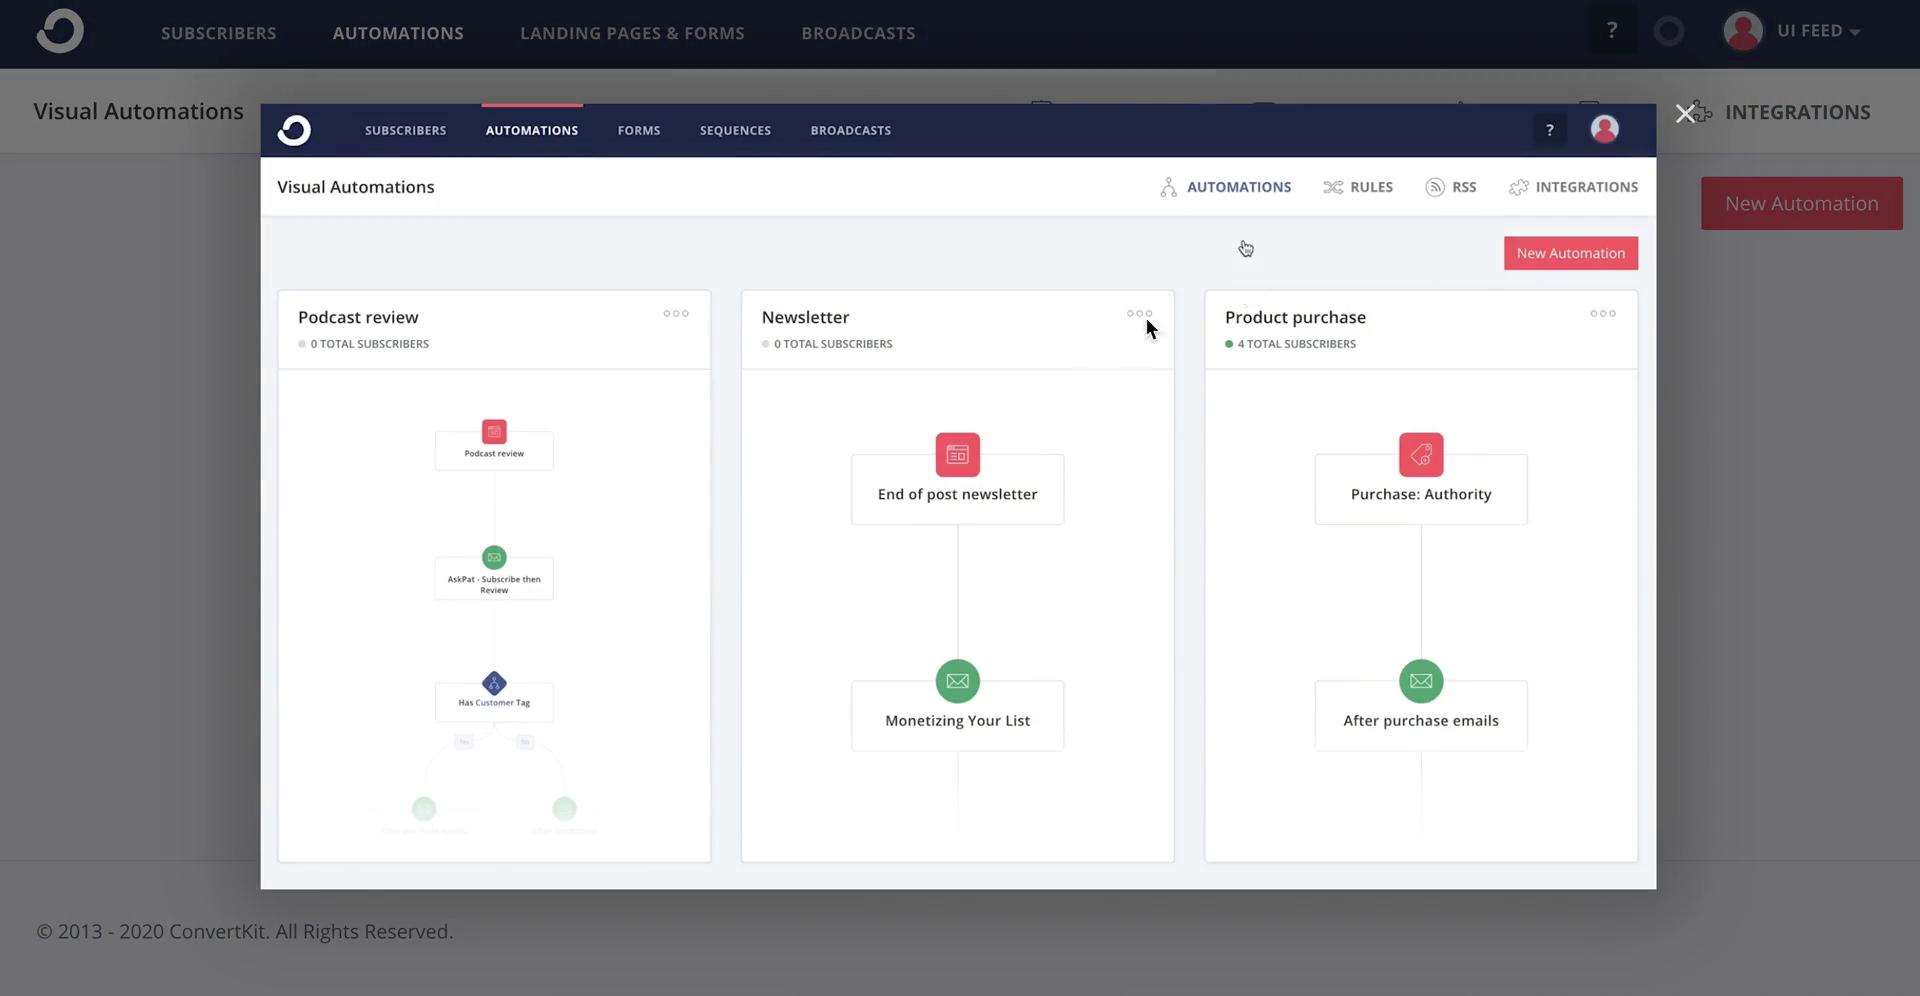The width and height of the screenshot is (1920, 996).
Task: Open RSS sub-navigation link
Action: click(1464, 187)
